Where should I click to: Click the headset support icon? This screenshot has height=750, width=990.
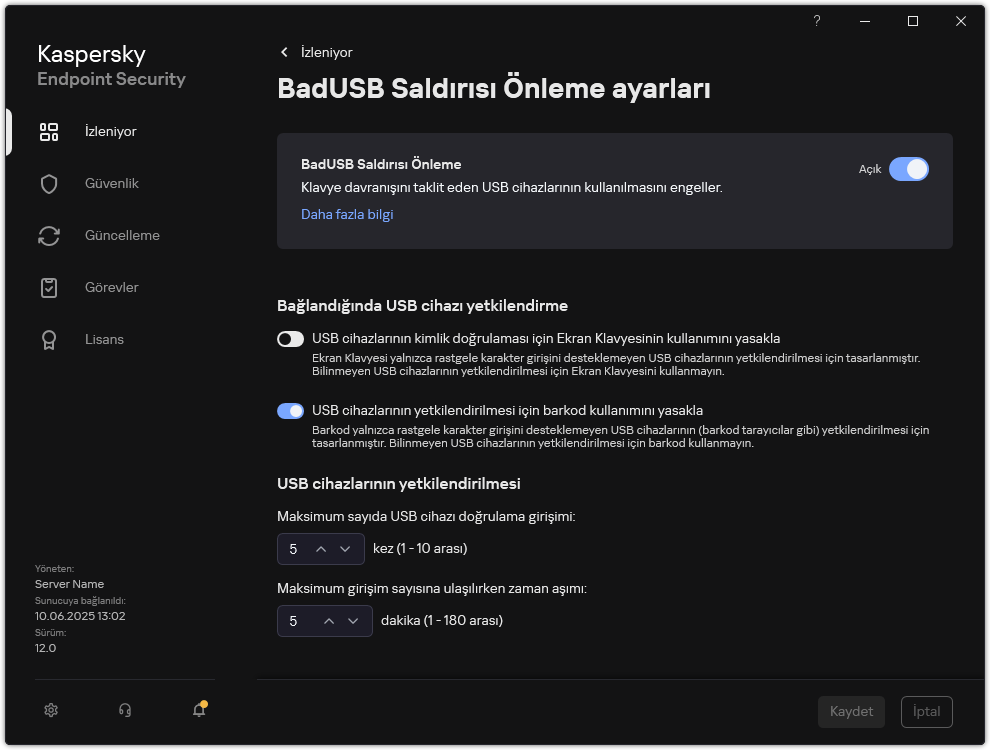click(x=125, y=709)
